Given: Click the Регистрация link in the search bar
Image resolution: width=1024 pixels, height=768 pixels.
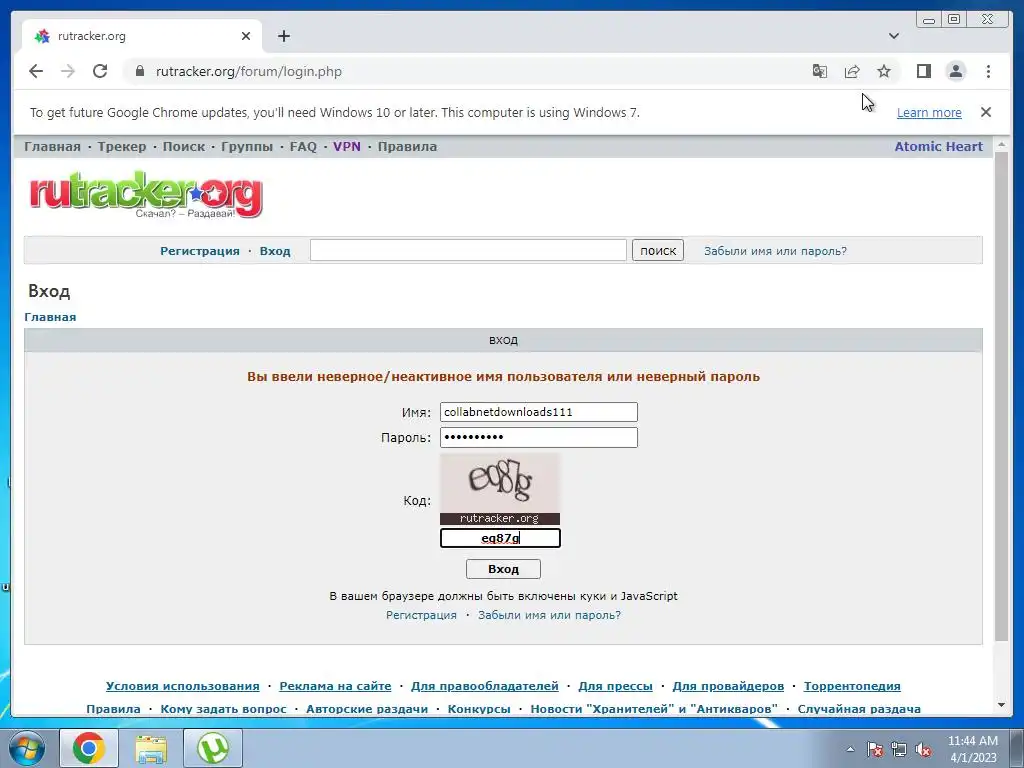Looking at the screenshot, I should point(200,251).
